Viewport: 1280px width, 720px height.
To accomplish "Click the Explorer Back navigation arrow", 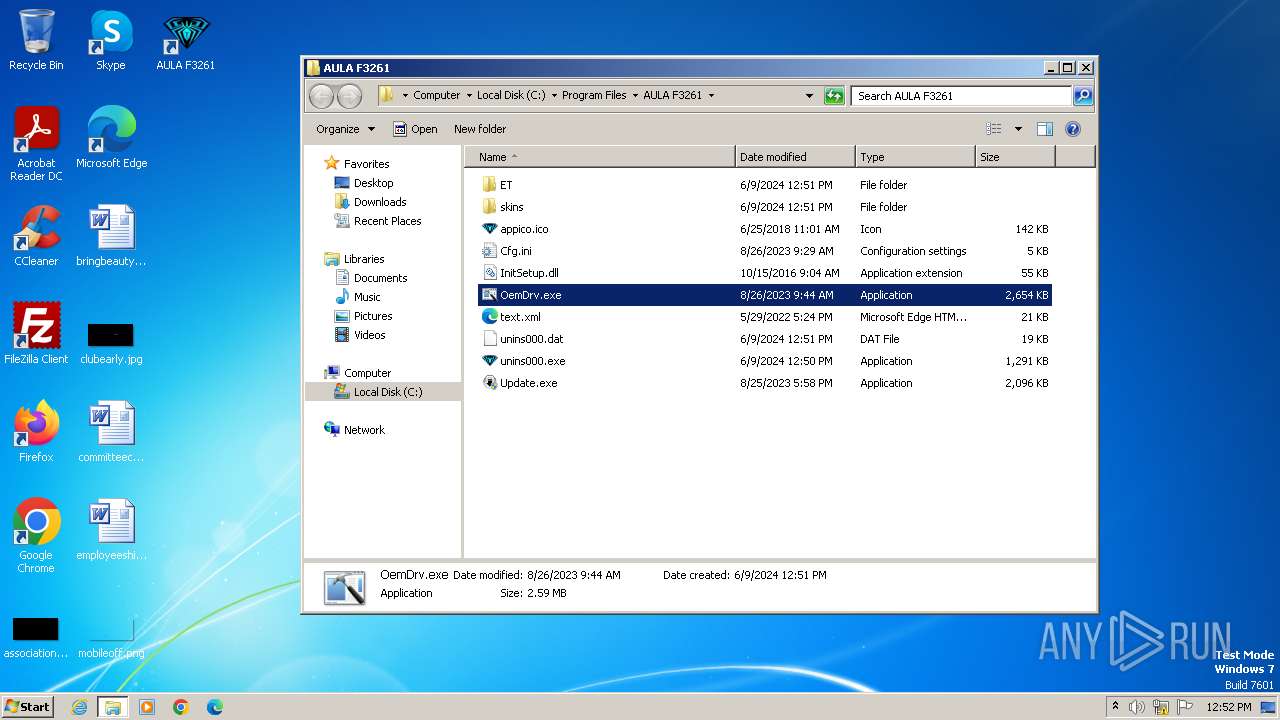I will pos(321,96).
